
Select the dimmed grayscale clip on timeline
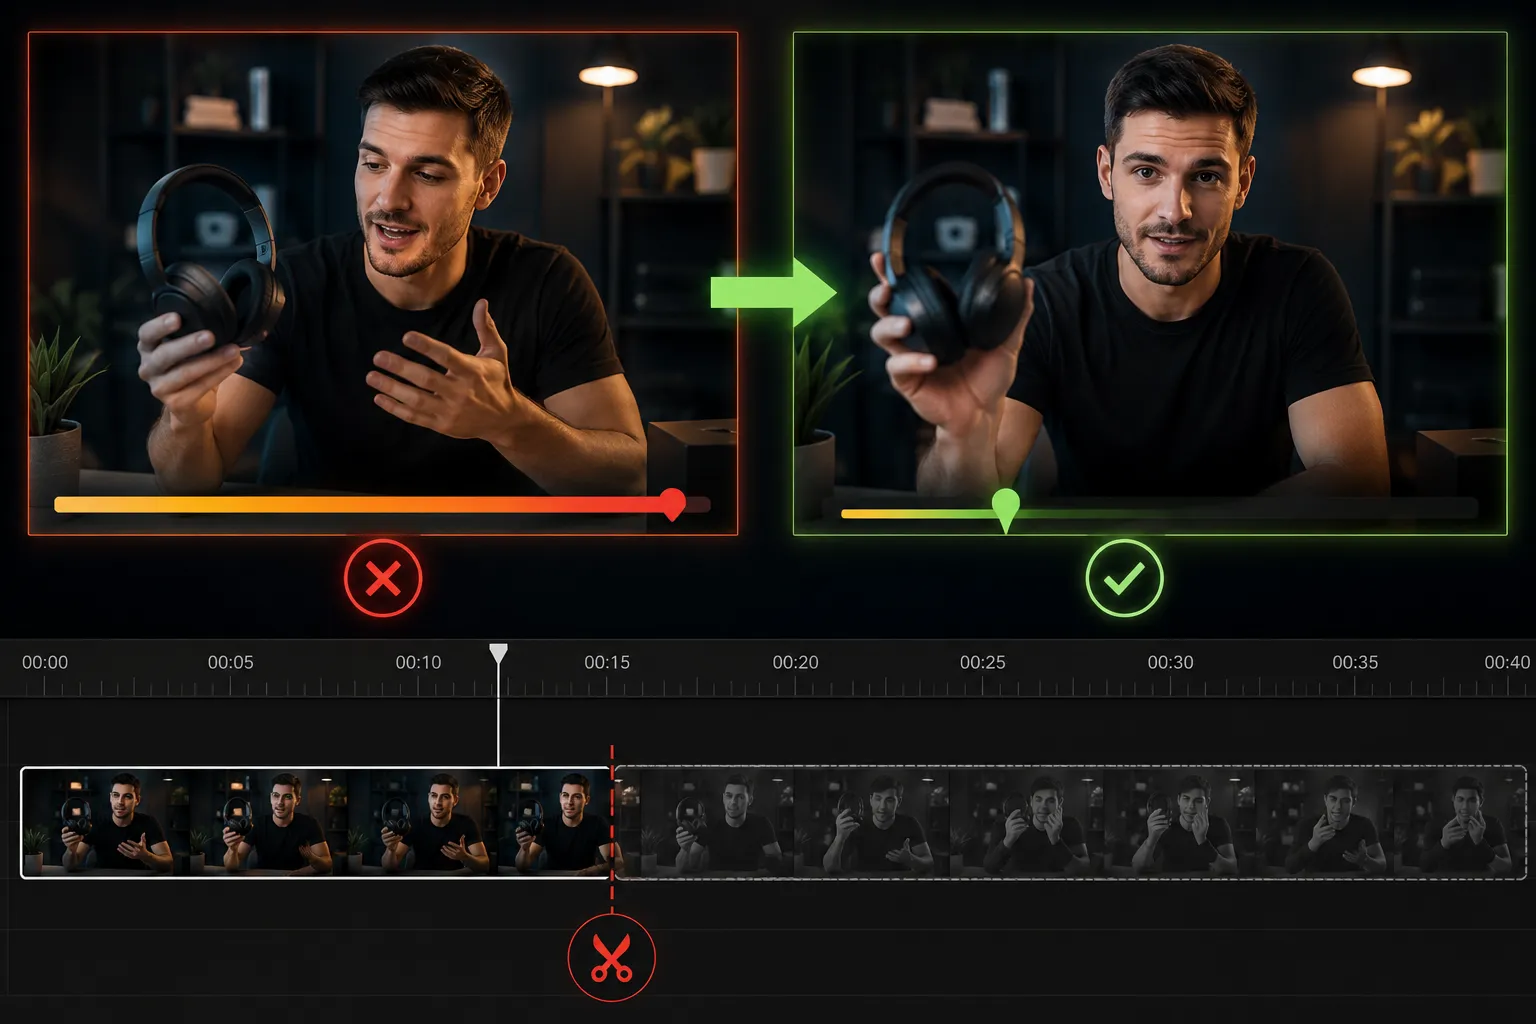[1070, 823]
